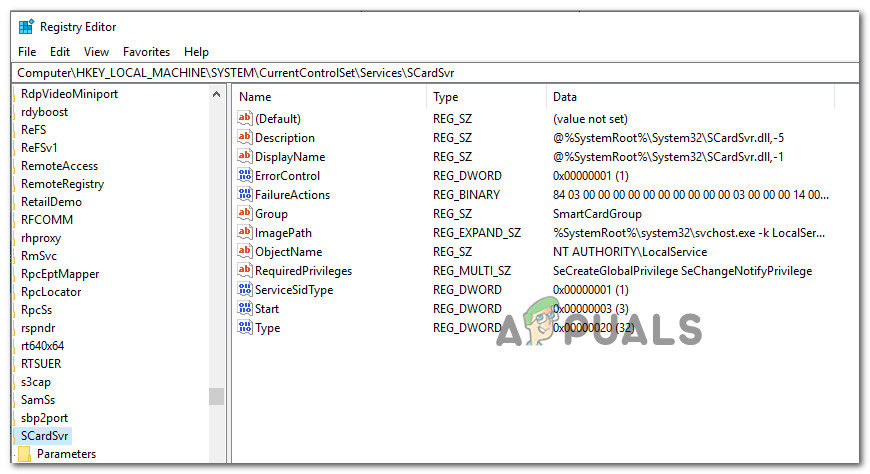Select the RetailDemo key

click(x=51, y=202)
